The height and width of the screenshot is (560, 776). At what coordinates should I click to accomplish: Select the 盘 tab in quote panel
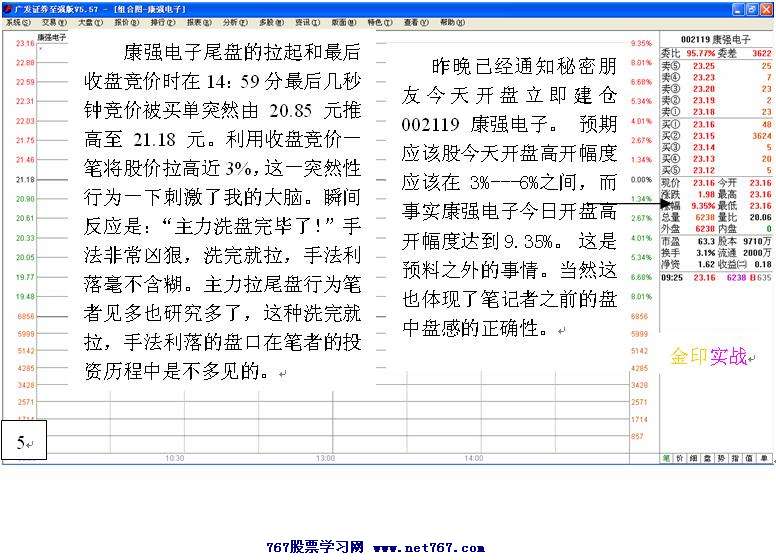pos(708,458)
